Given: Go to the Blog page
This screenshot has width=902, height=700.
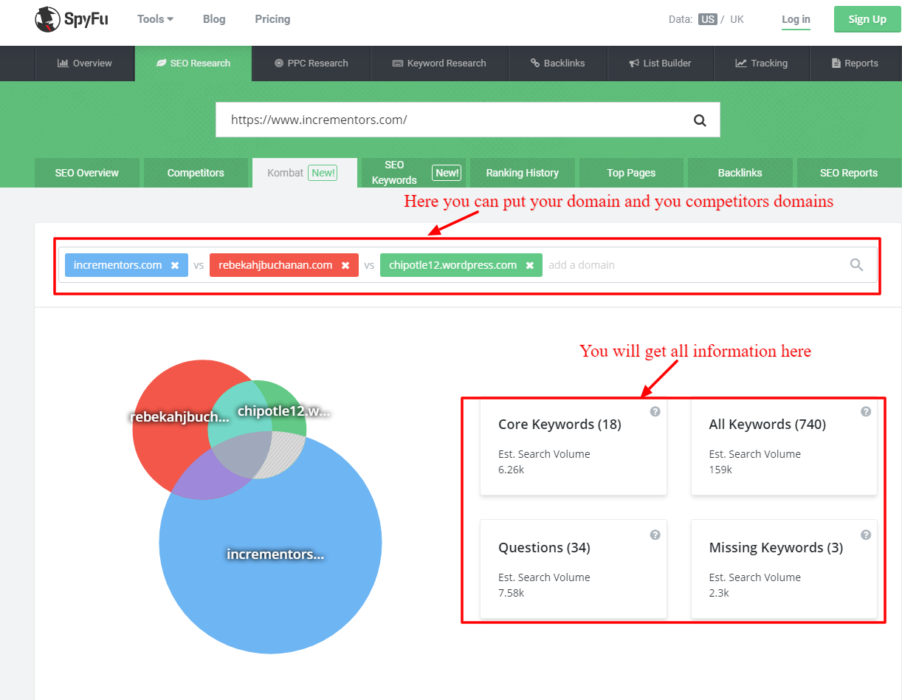Looking at the screenshot, I should coord(214,19).
